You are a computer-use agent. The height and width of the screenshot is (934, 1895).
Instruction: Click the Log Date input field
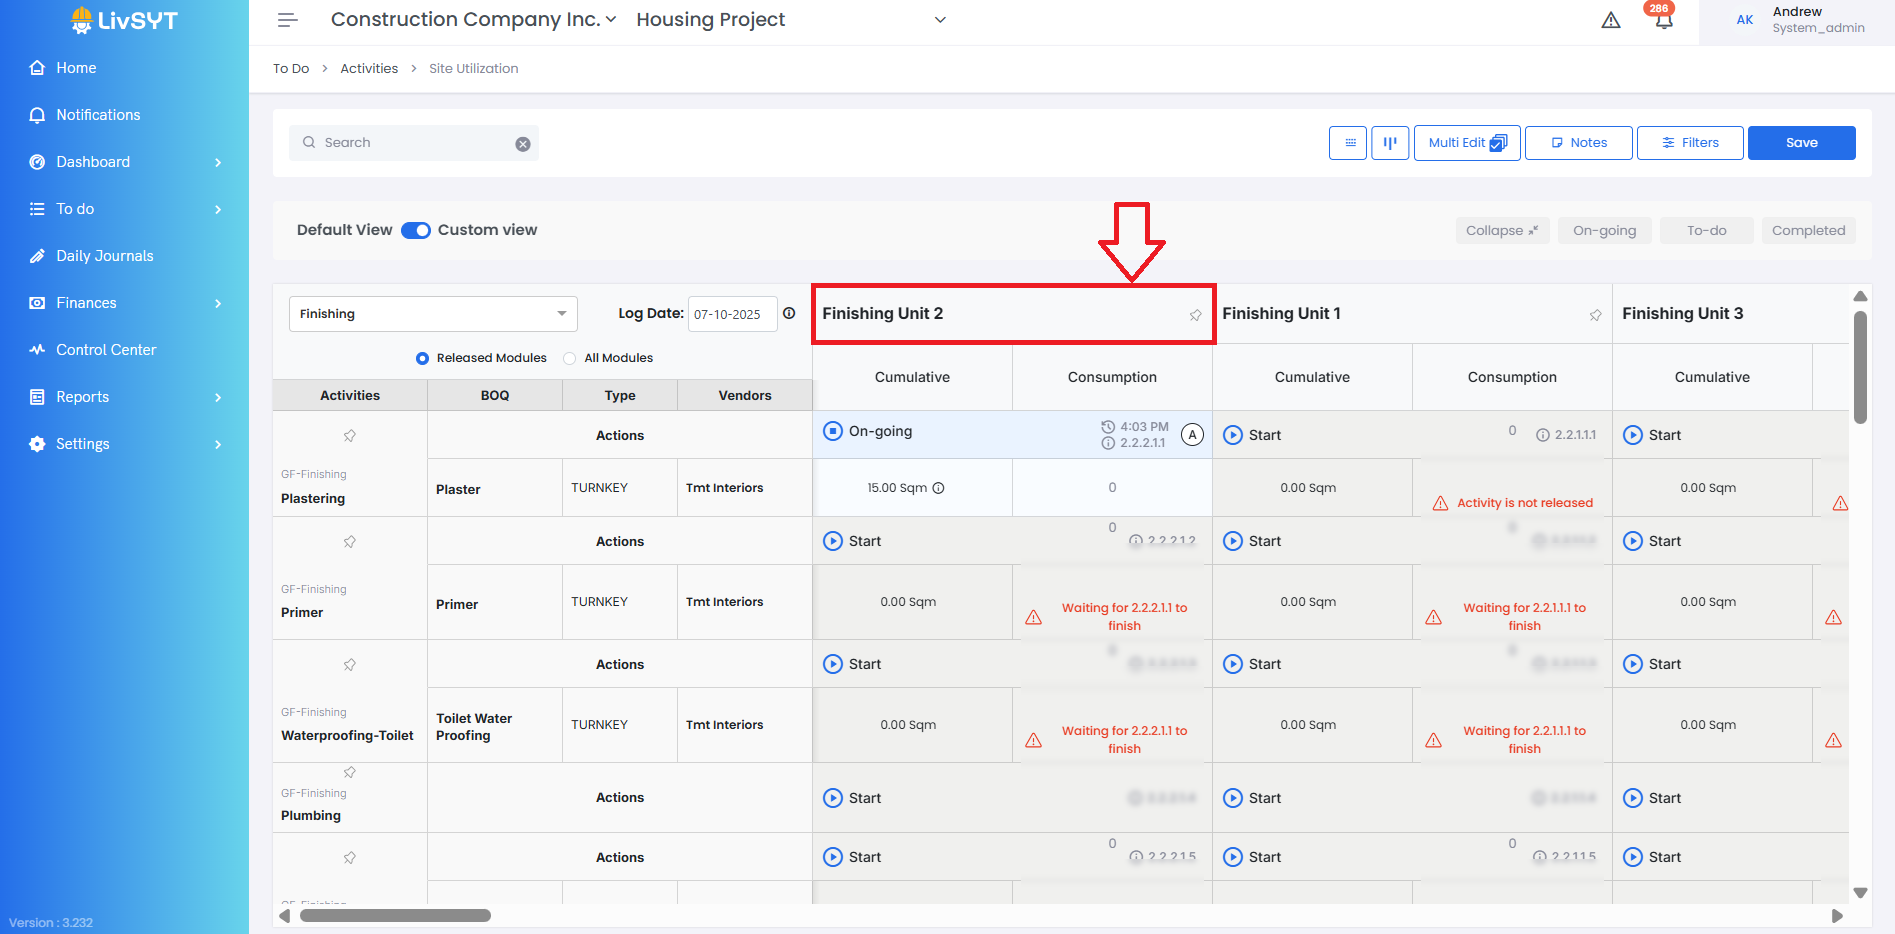click(x=732, y=314)
